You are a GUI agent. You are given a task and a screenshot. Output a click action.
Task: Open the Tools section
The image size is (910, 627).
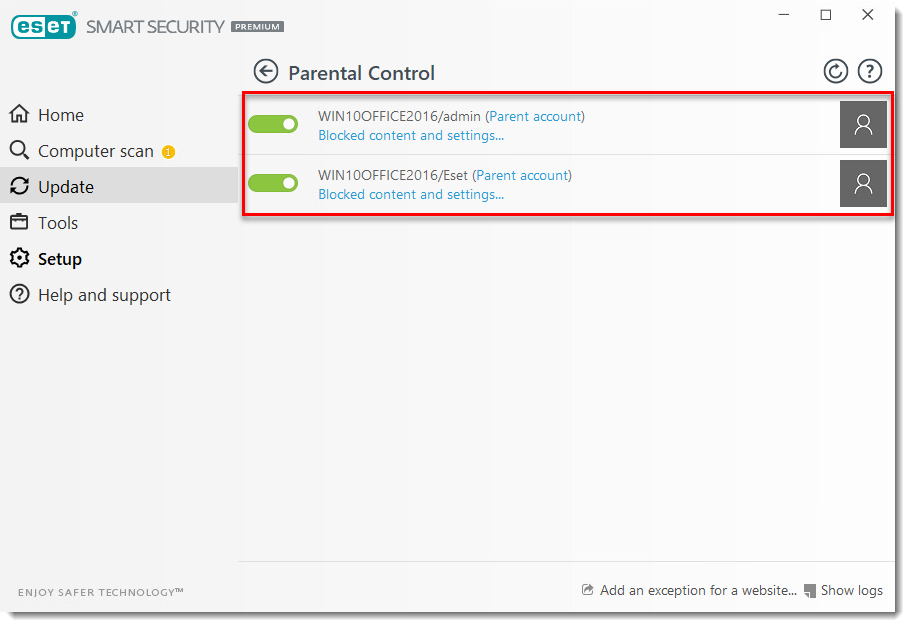coord(57,223)
